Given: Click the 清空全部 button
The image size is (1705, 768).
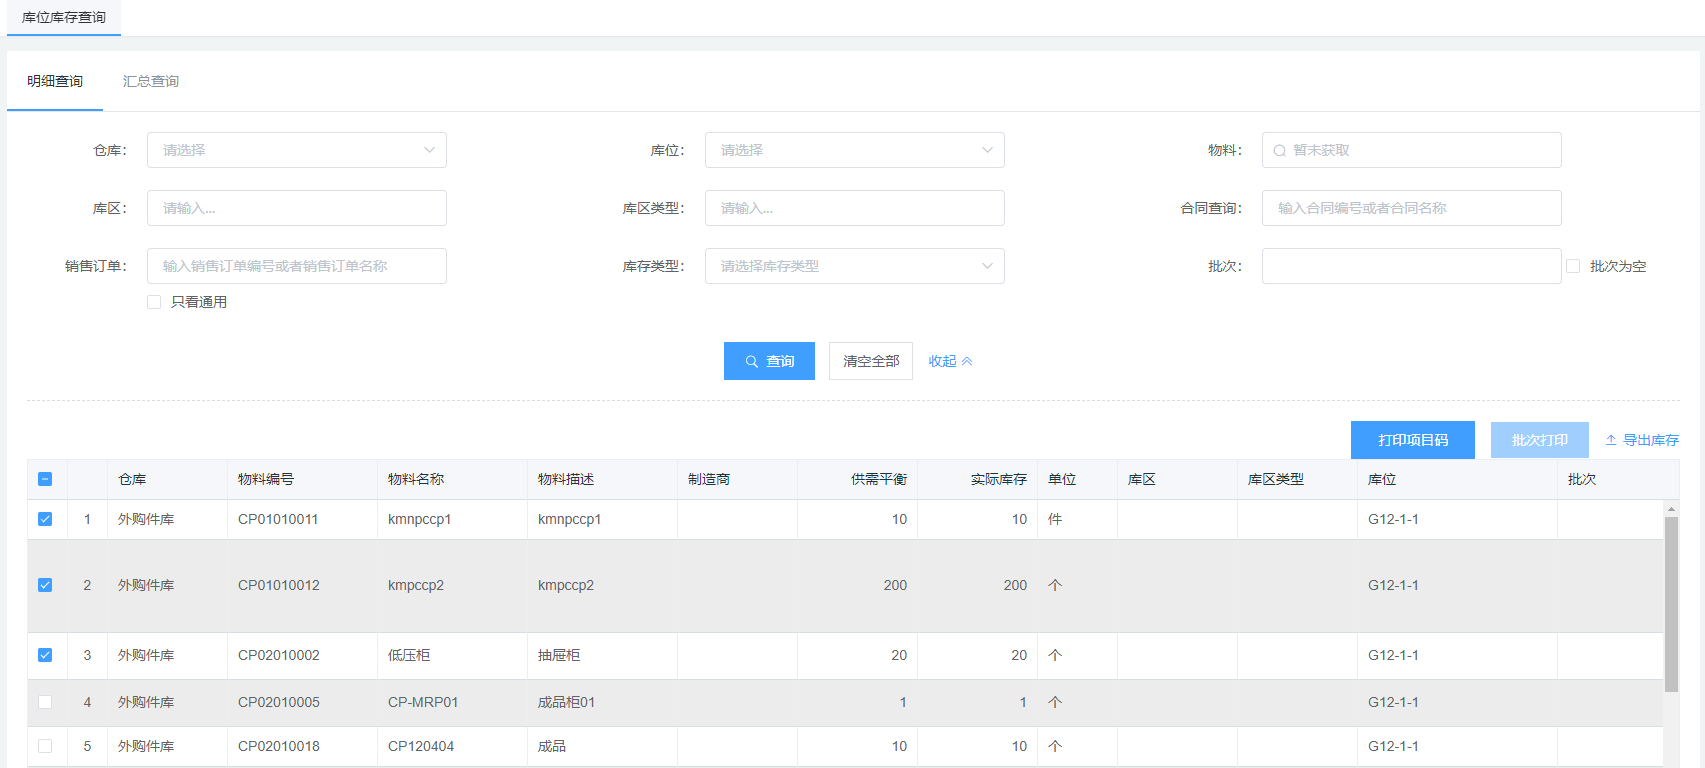Looking at the screenshot, I should (x=870, y=361).
